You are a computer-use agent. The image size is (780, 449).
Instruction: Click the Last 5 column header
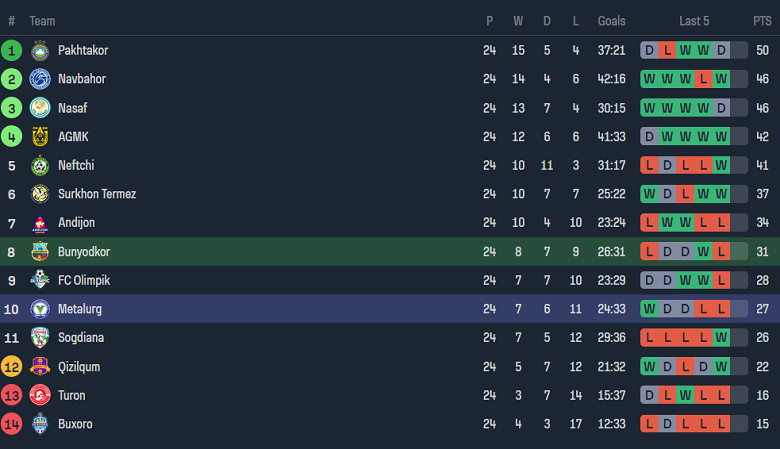(694, 21)
